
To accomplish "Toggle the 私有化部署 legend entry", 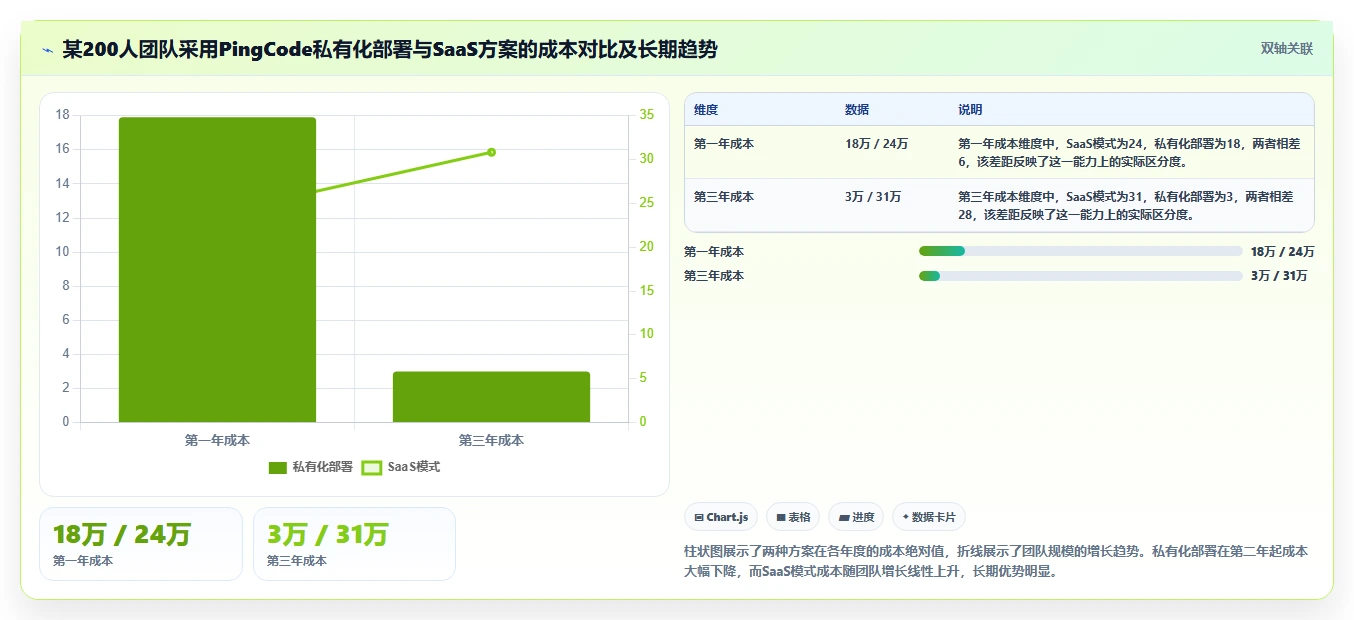I will [x=311, y=467].
